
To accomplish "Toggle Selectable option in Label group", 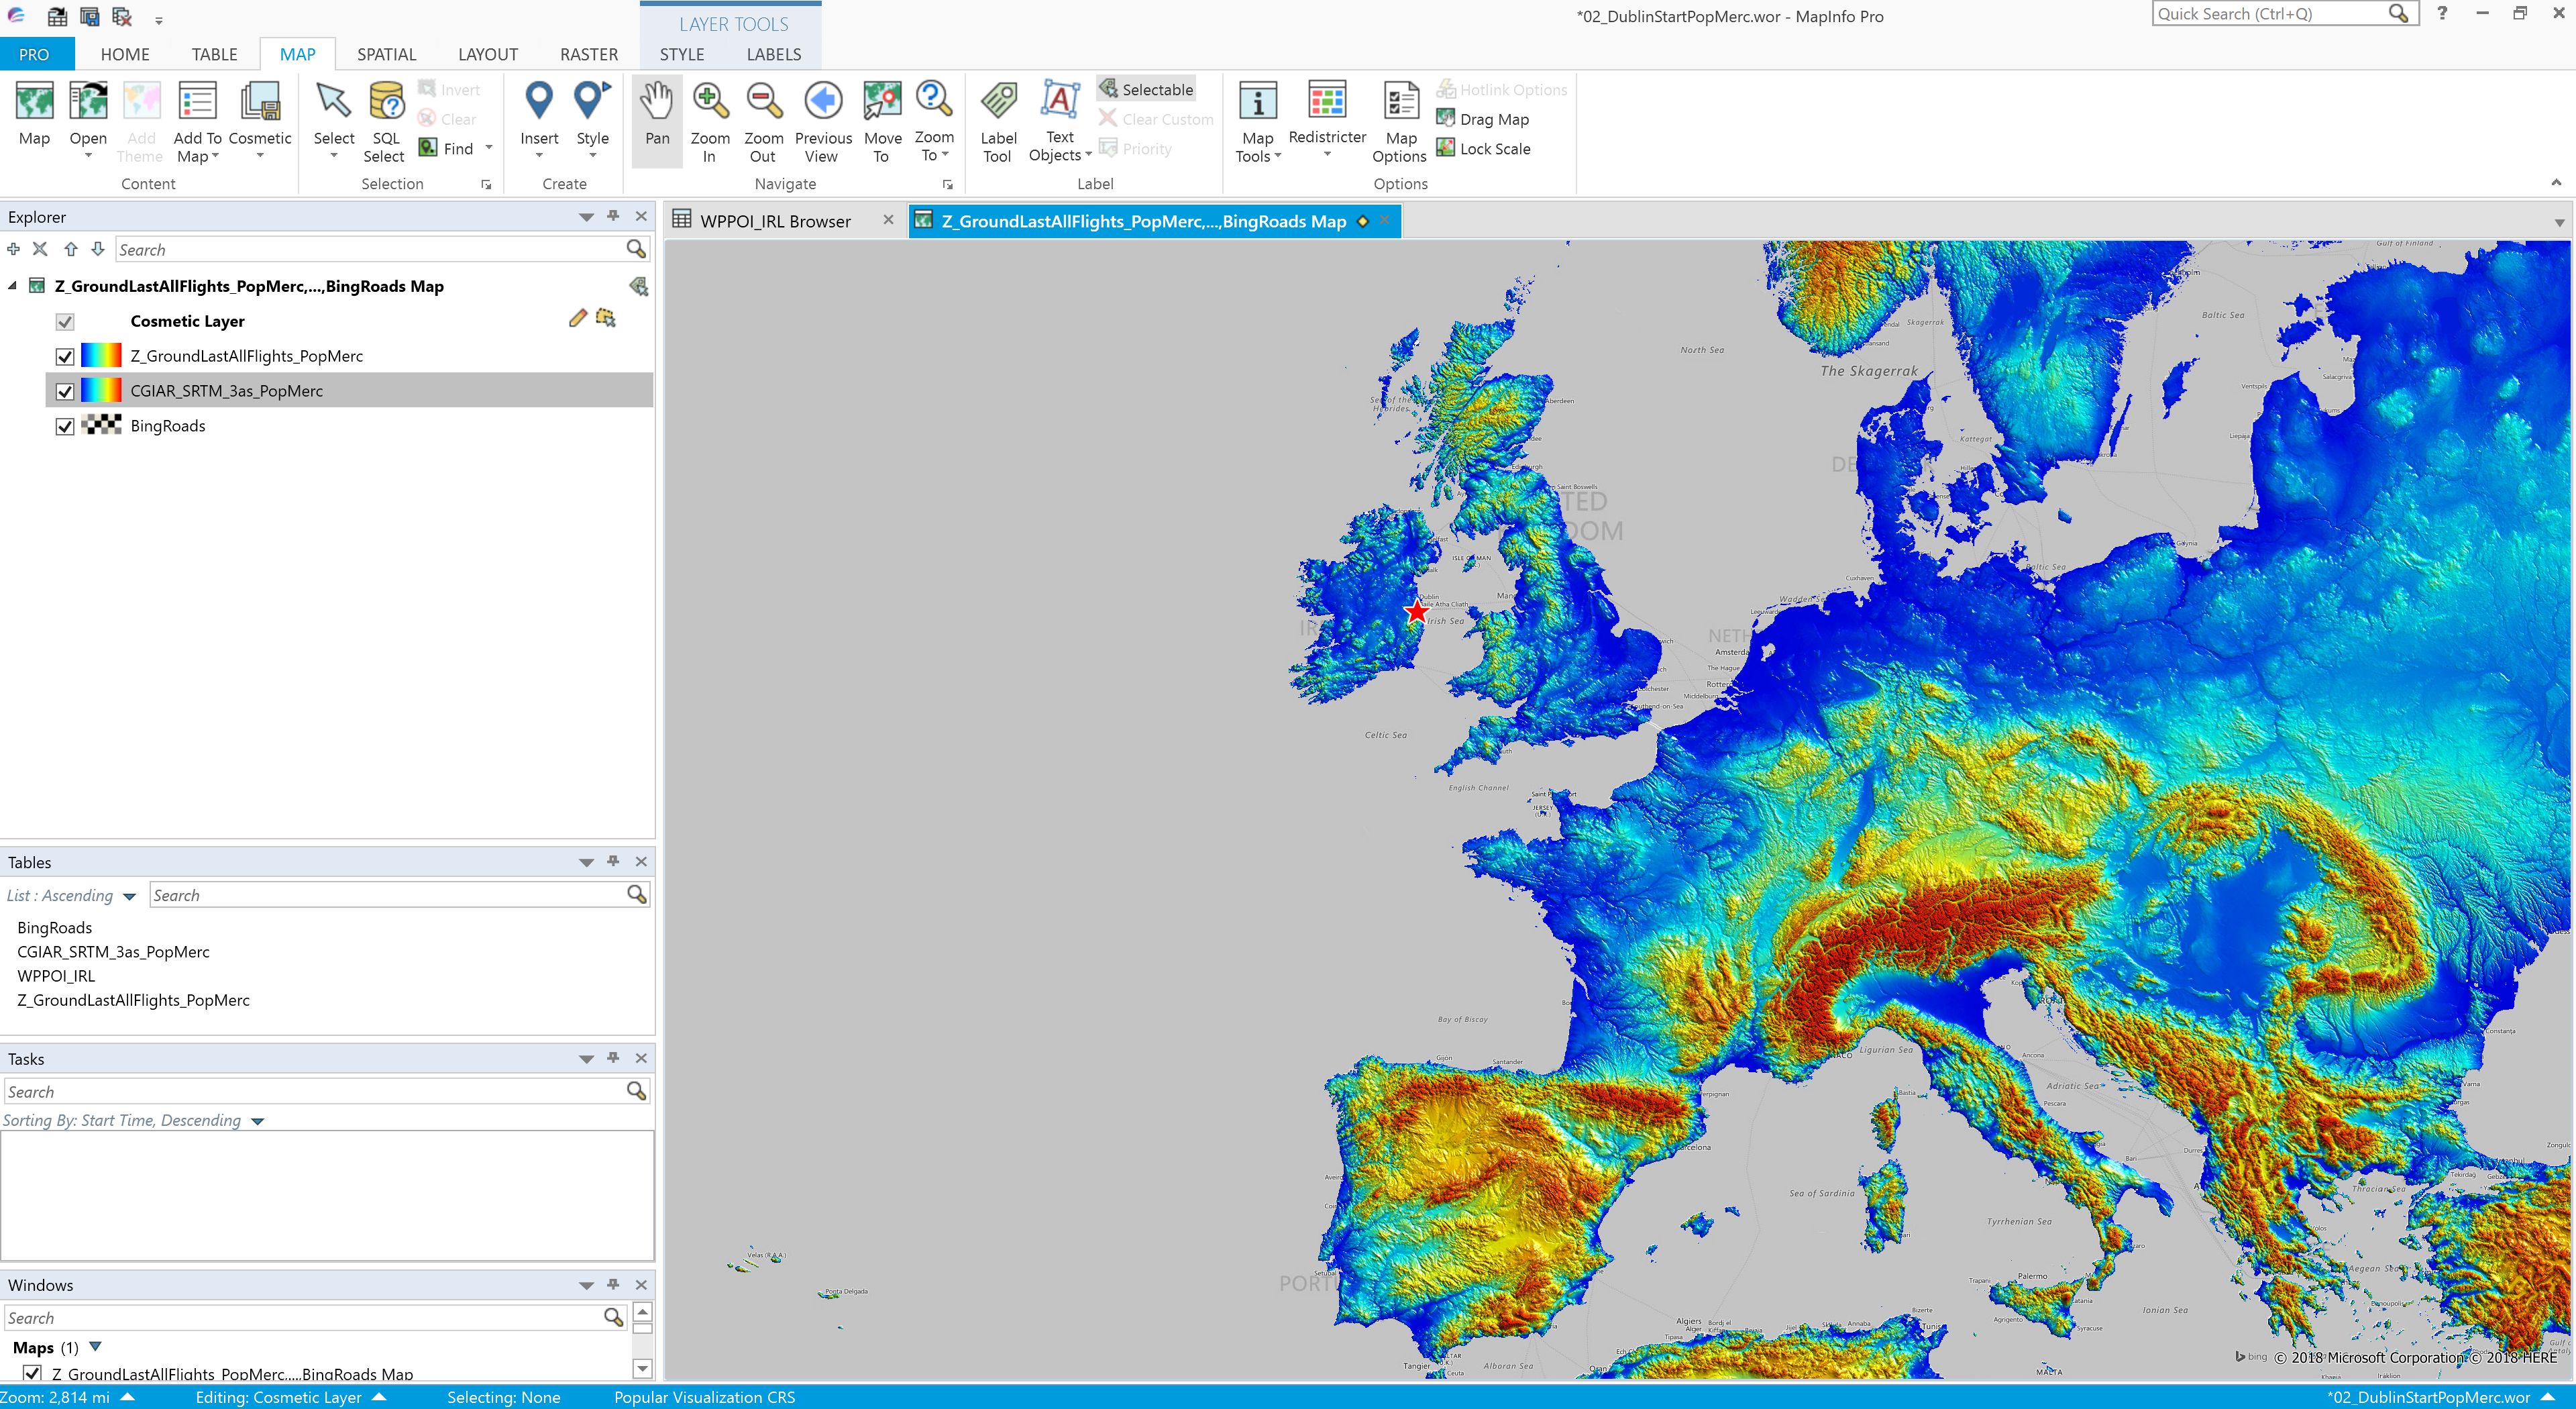I will (1146, 89).
